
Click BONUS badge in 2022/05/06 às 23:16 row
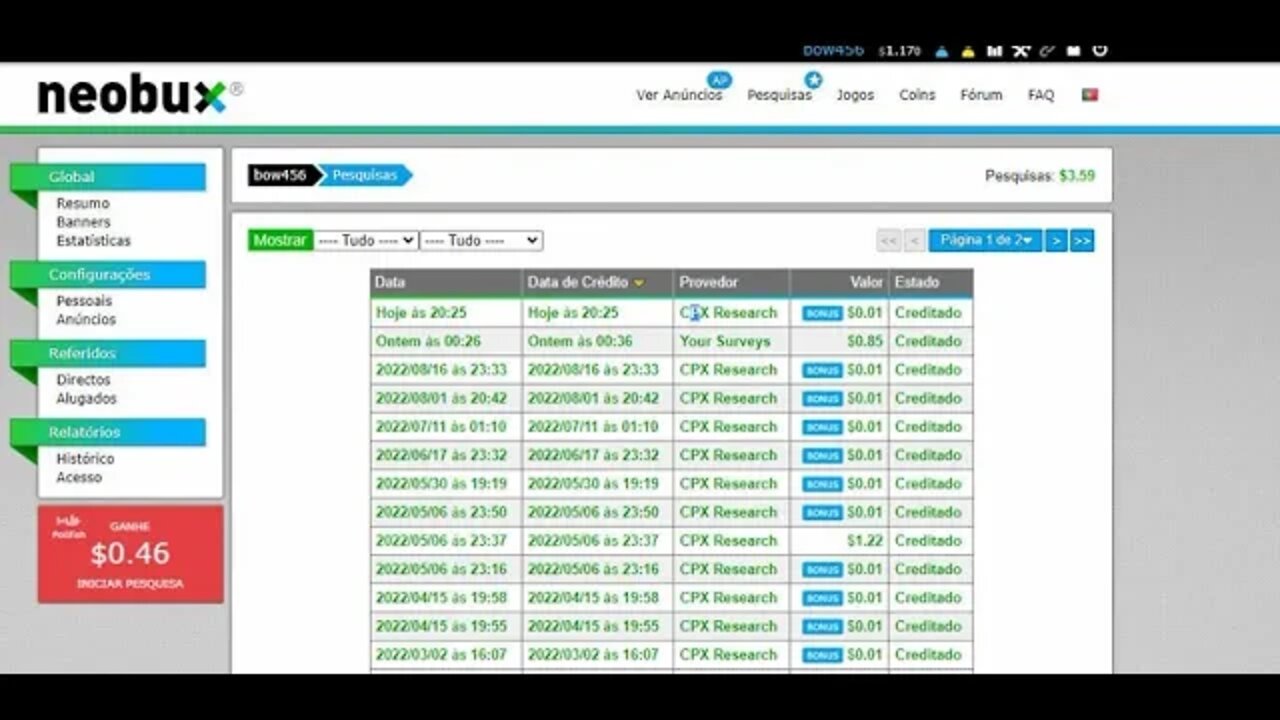click(822, 570)
